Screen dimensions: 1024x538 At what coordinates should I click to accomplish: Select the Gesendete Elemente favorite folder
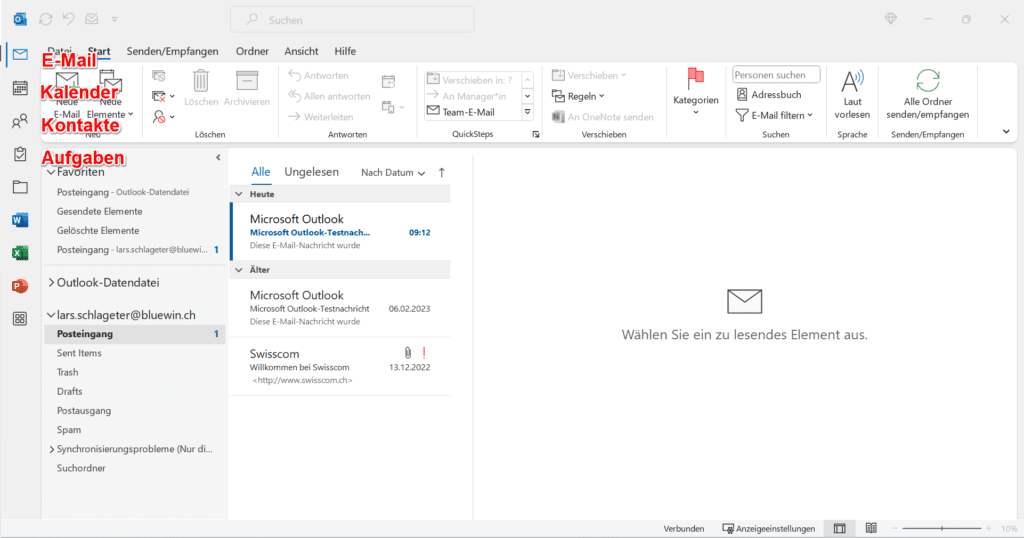pos(99,212)
